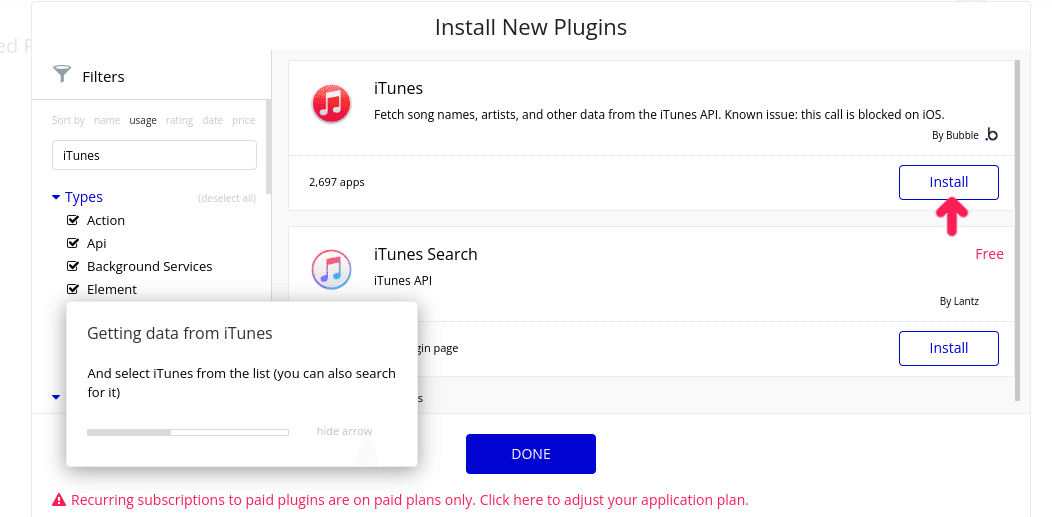Toggle the Element type checkbox

coord(73,289)
